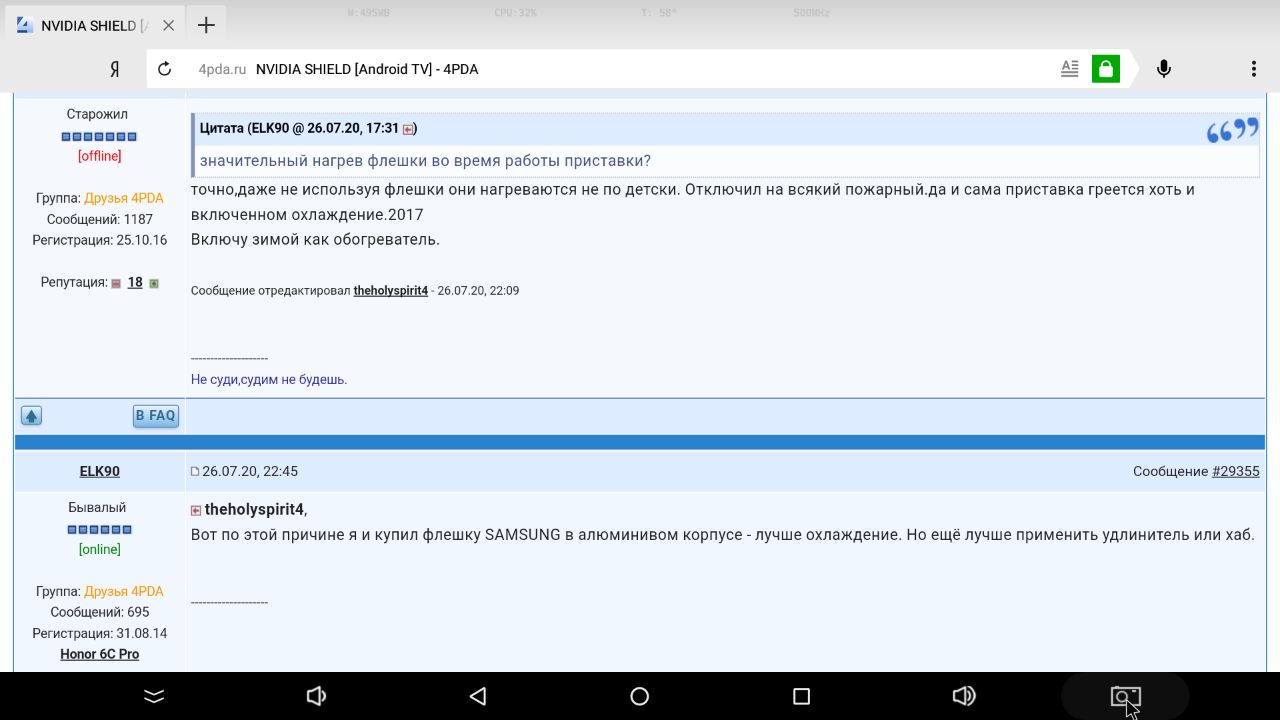This screenshot has height=720, width=1280.
Task: Click signature text Не суди,судим не будешь
Action: [269, 379]
